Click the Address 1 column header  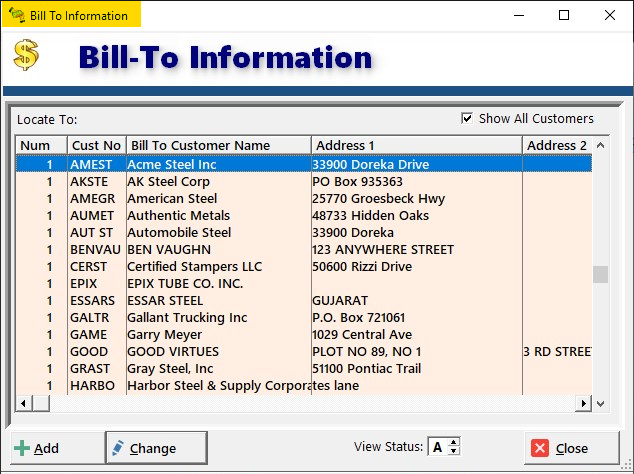click(417, 145)
